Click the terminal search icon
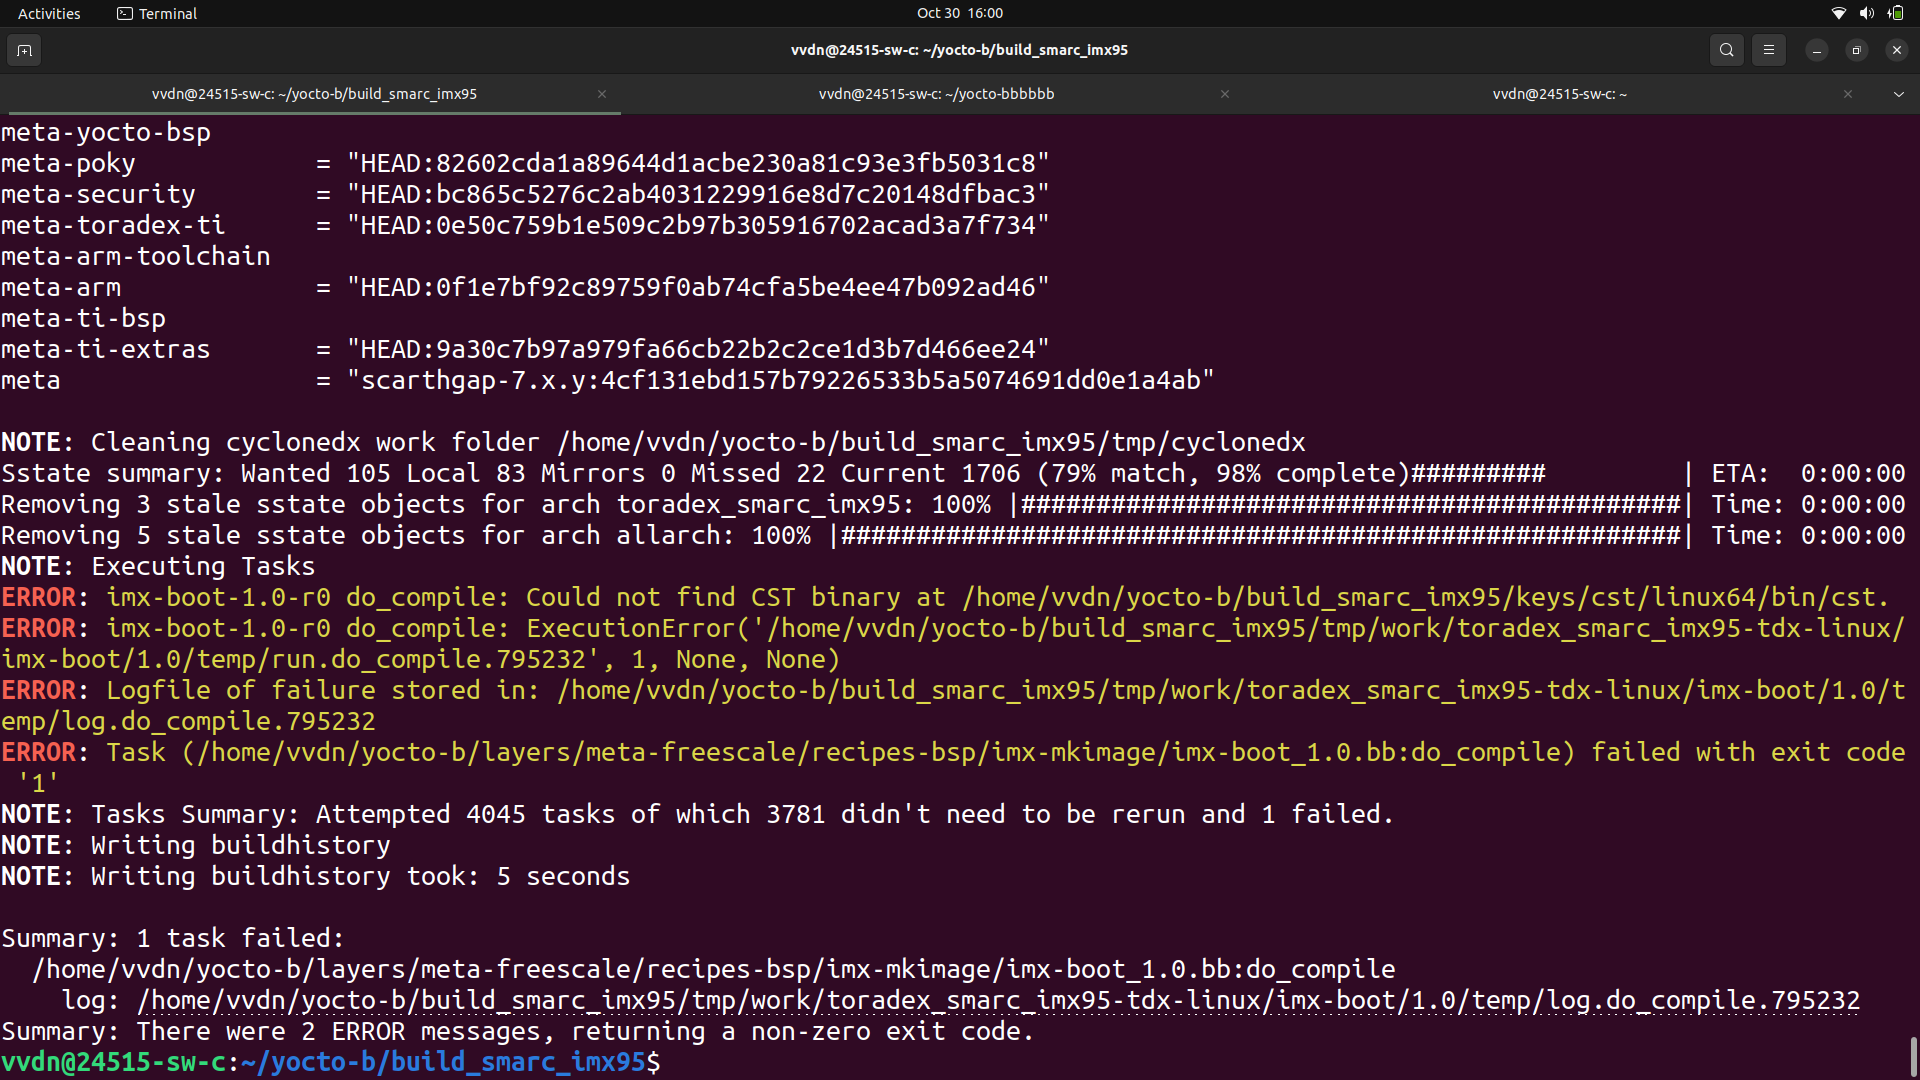The width and height of the screenshot is (1920, 1080). pos(1726,50)
